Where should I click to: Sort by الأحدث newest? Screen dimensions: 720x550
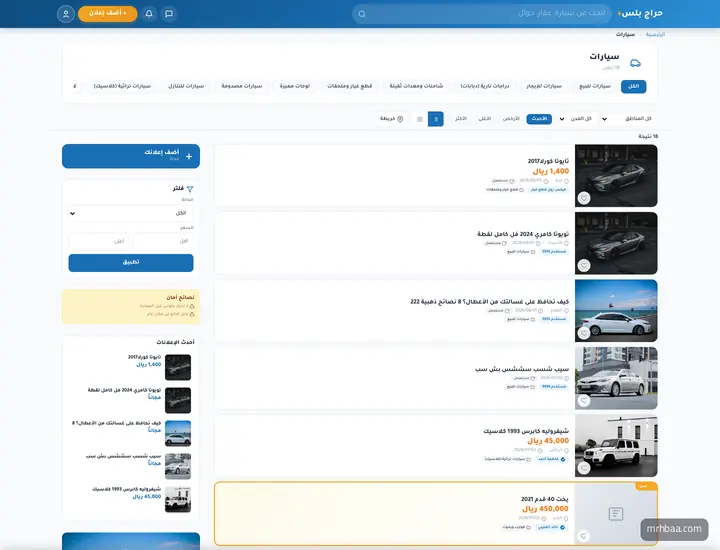[x=539, y=119]
